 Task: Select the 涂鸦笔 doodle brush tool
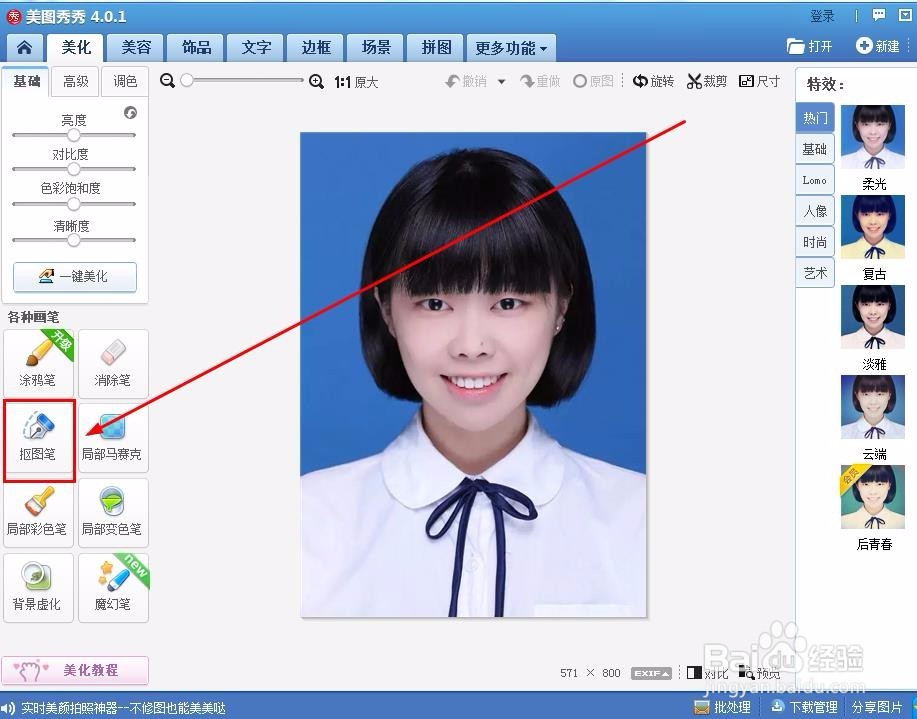38,362
